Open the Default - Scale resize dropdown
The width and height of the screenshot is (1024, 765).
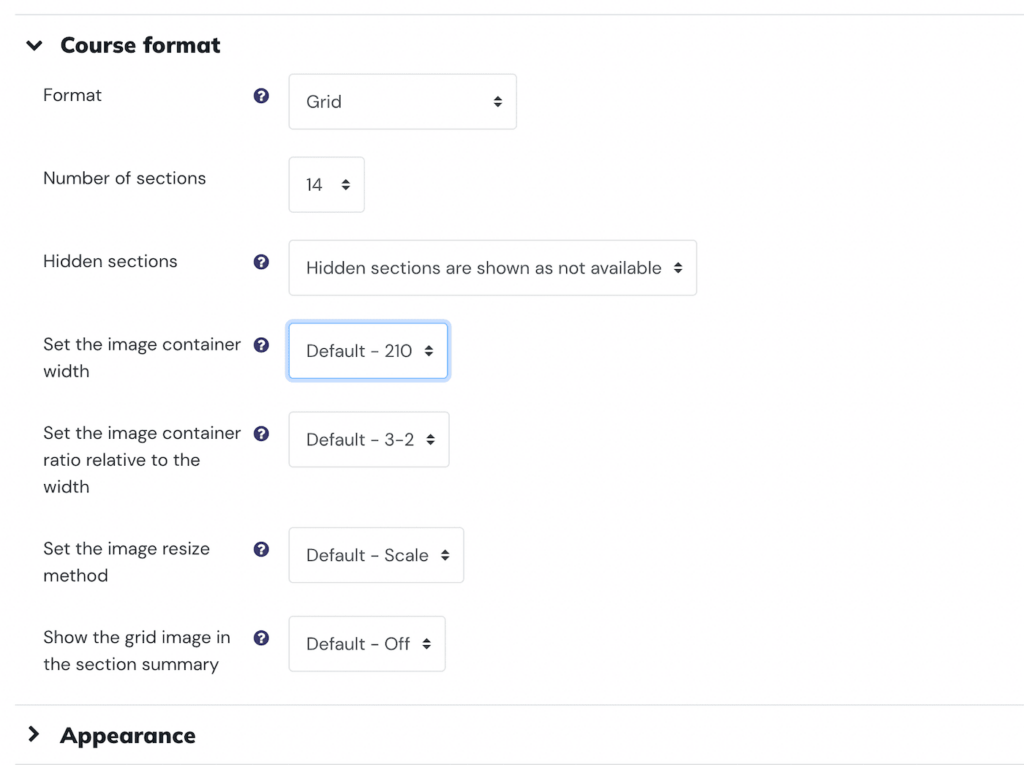[376, 555]
